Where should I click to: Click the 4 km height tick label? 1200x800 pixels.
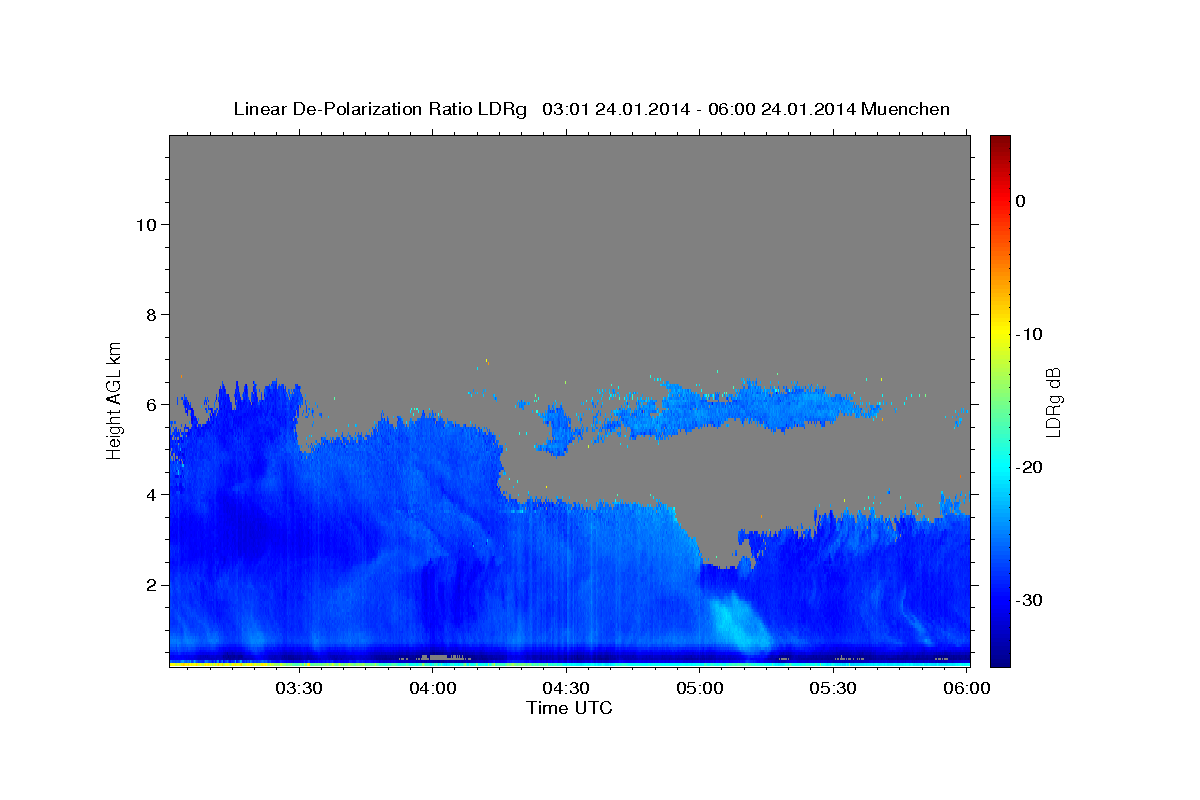(x=151, y=494)
